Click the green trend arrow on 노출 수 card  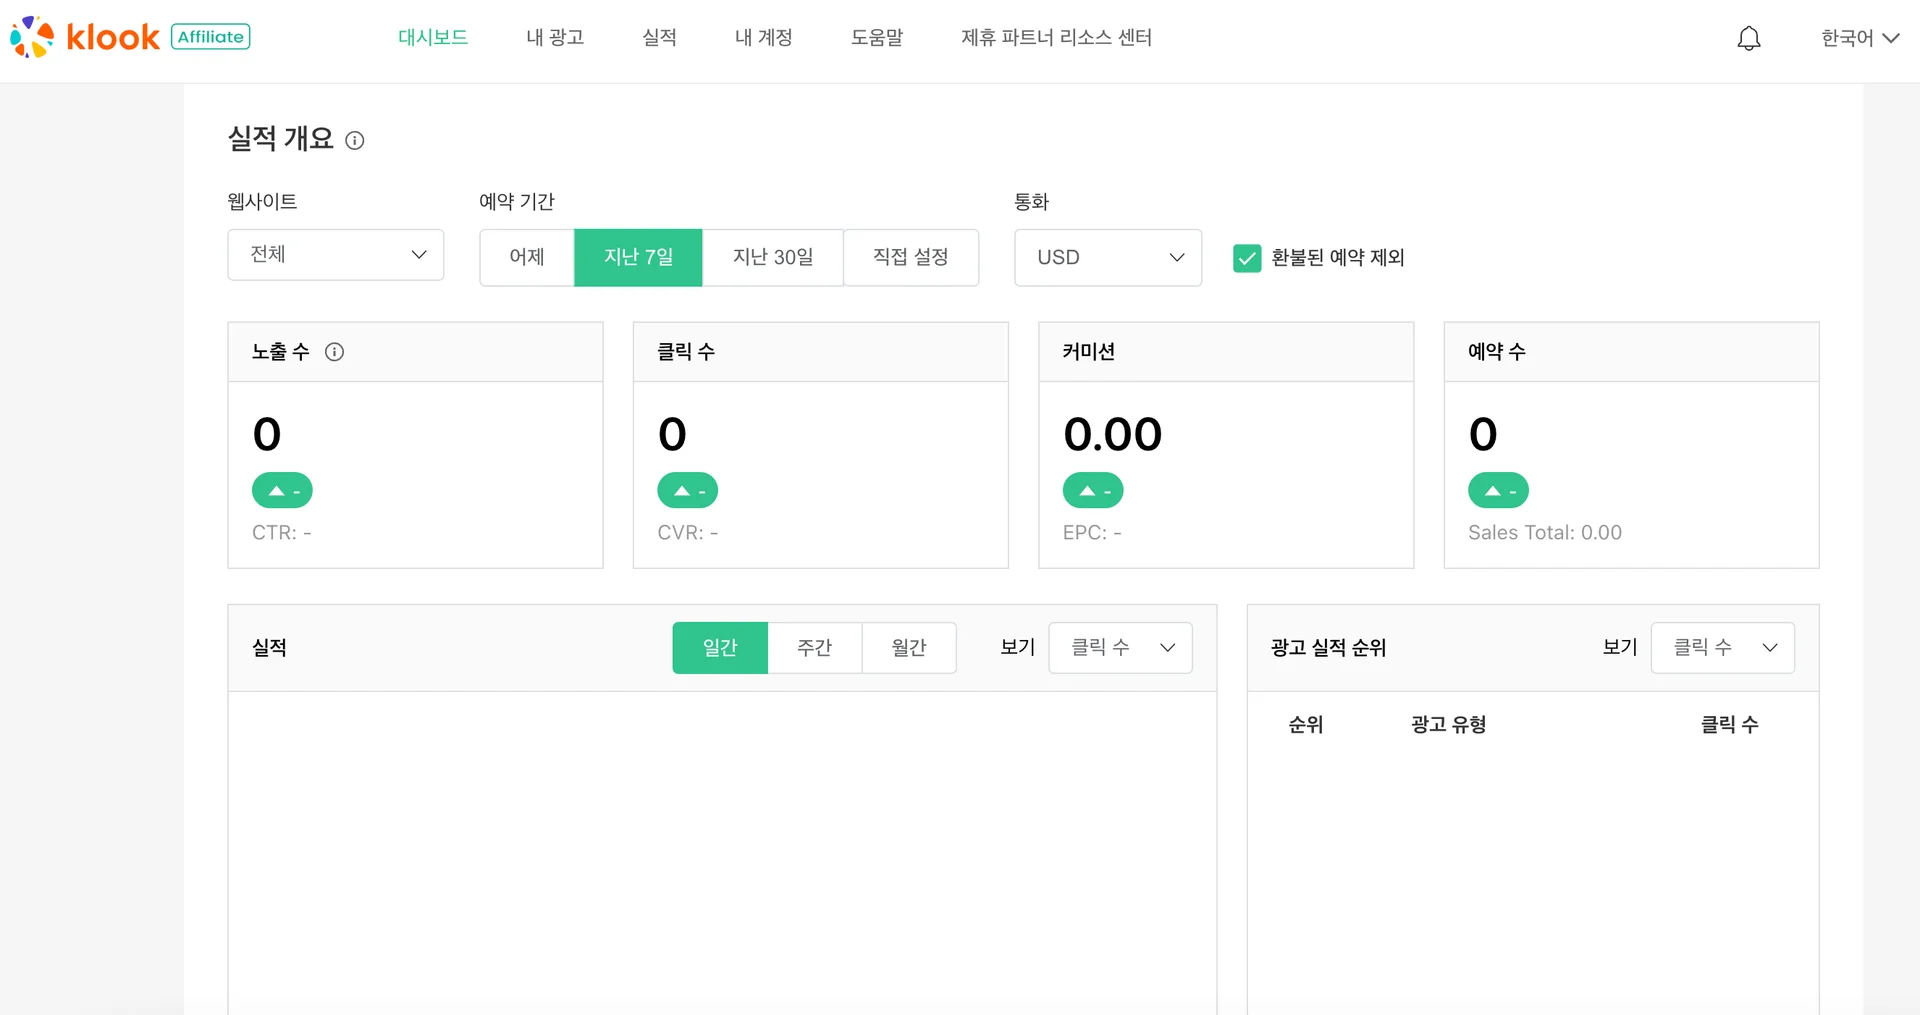(282, 490)
